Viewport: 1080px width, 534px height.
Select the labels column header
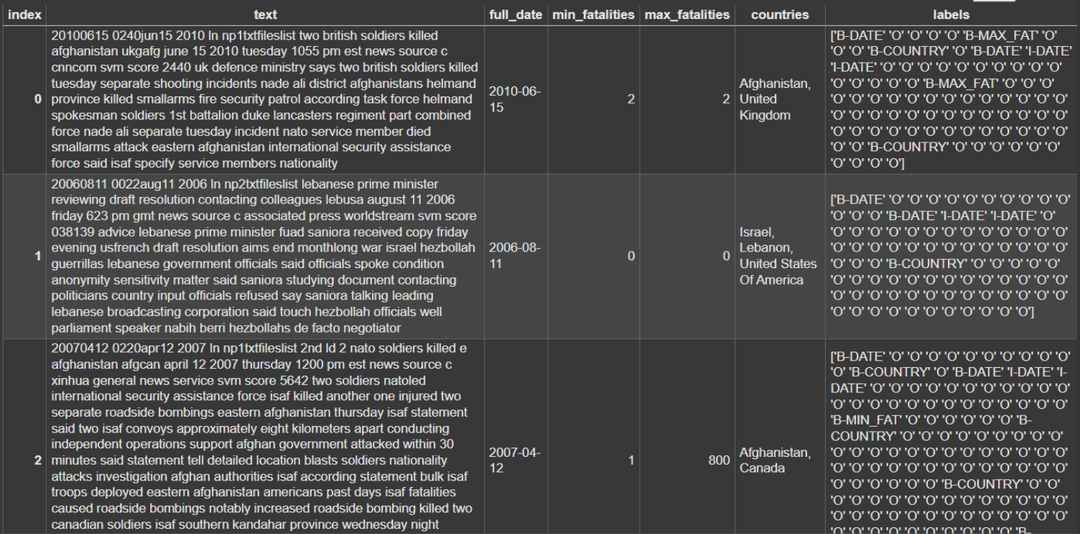point(951,14)
